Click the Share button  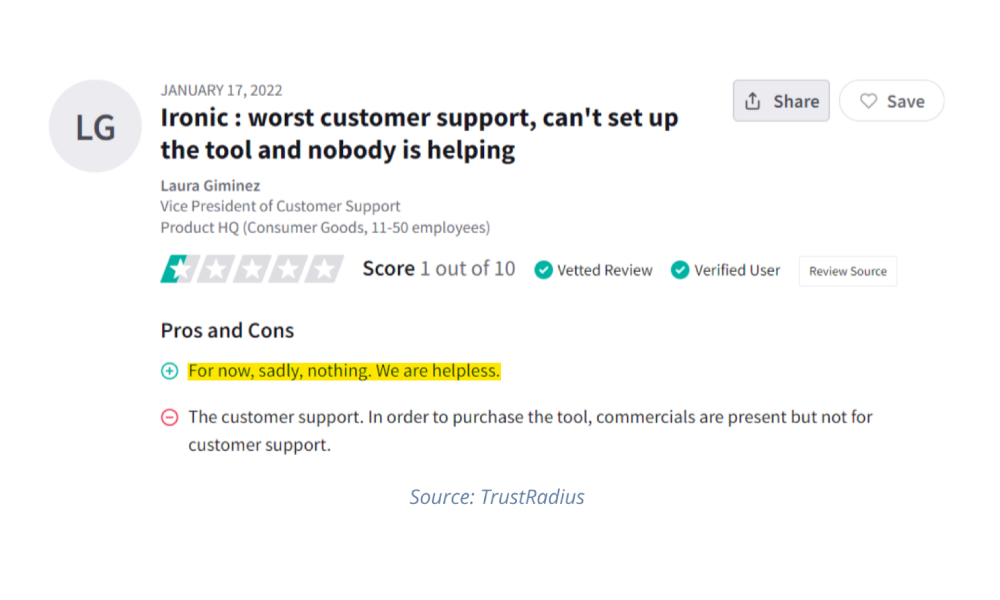click(x=781, y=100)
